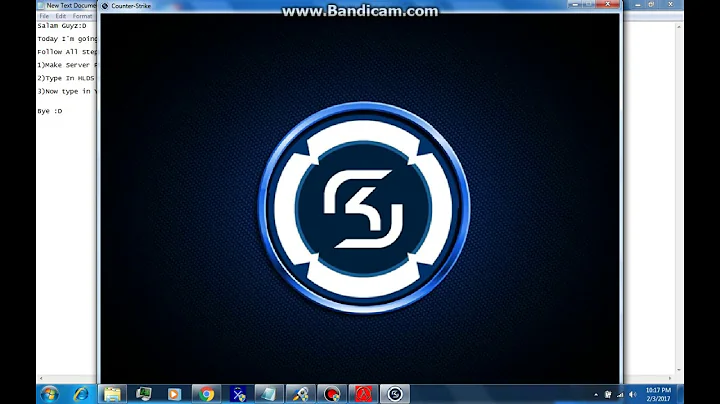Click the green monitor taskbar icon
720x404 pixels.
coord(144,394)
